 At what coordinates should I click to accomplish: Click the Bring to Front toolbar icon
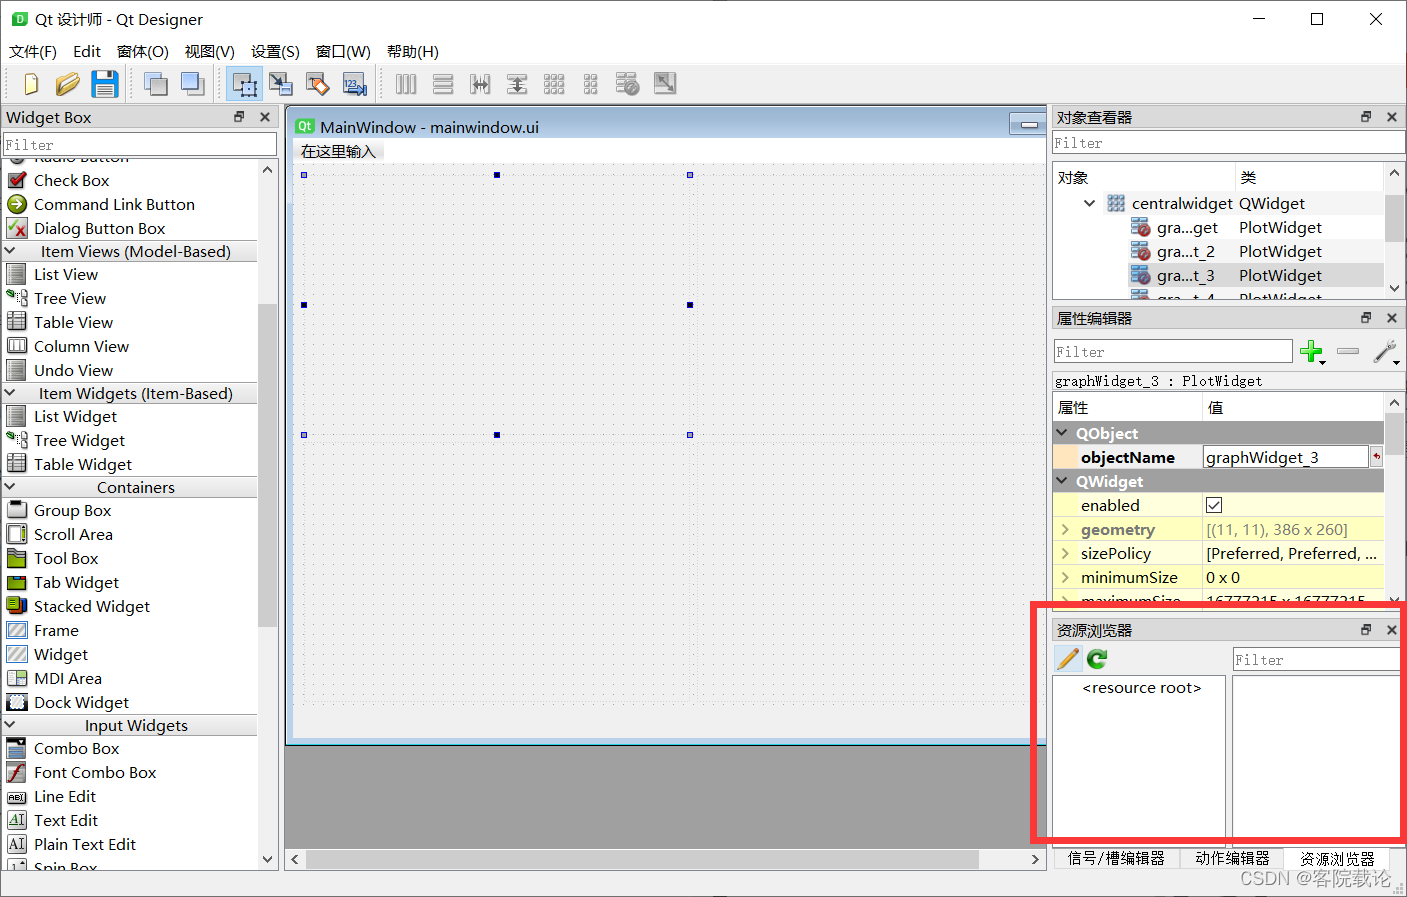click(x=192, y=84)
